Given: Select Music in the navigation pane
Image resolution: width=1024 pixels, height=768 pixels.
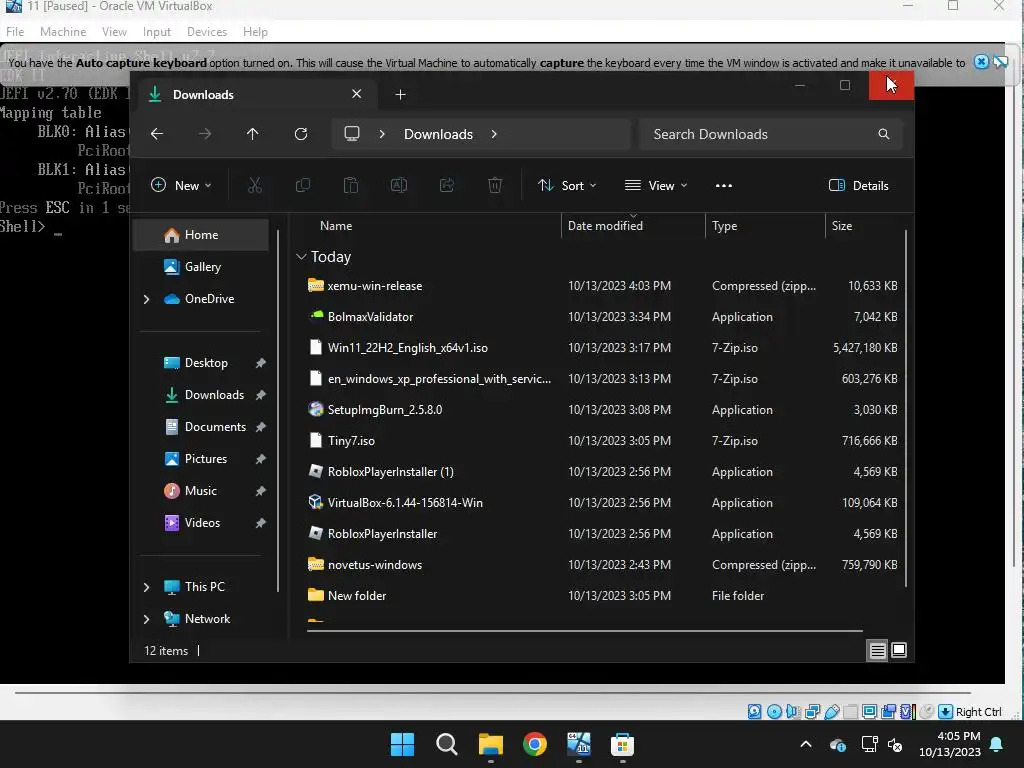Looking at the screenshot, I should 201,491.
